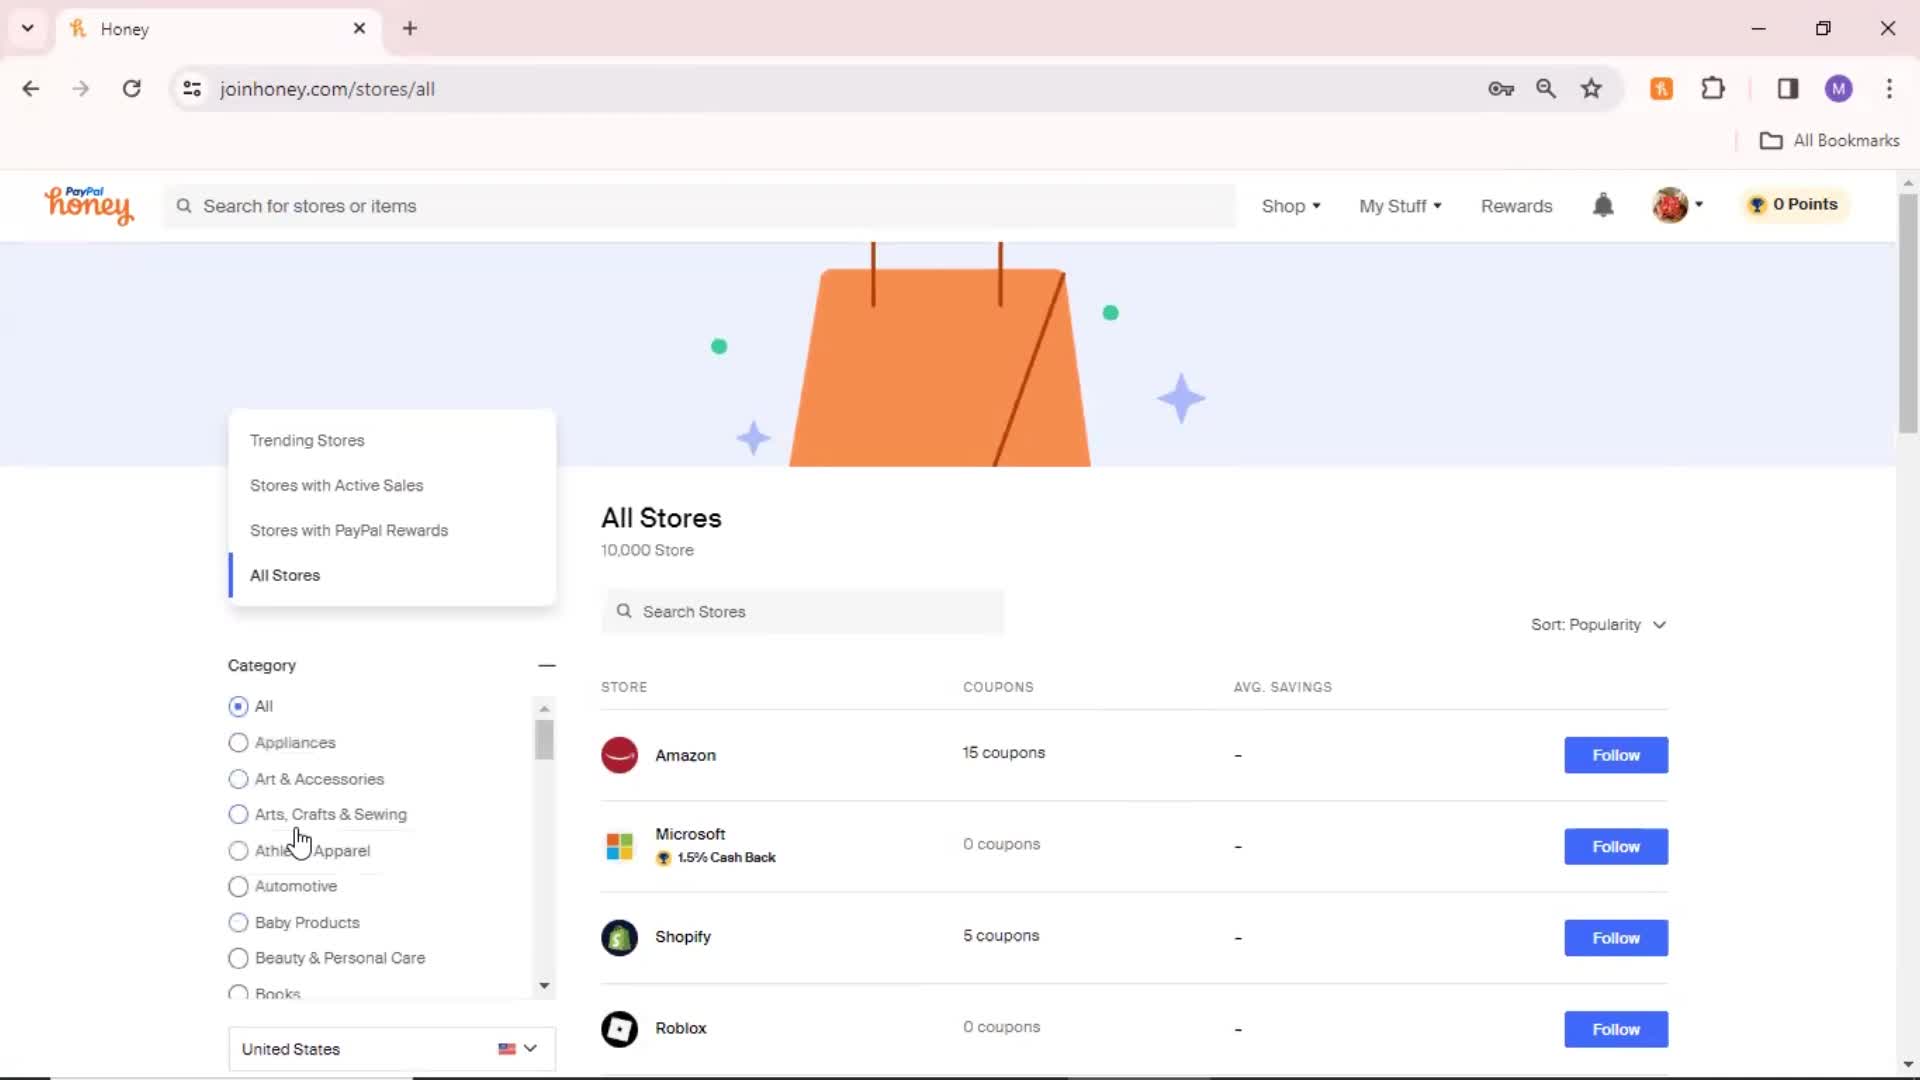Click the password key icon in address bar
The height and width of the screenshot is (1080, 1920).
1501,89
